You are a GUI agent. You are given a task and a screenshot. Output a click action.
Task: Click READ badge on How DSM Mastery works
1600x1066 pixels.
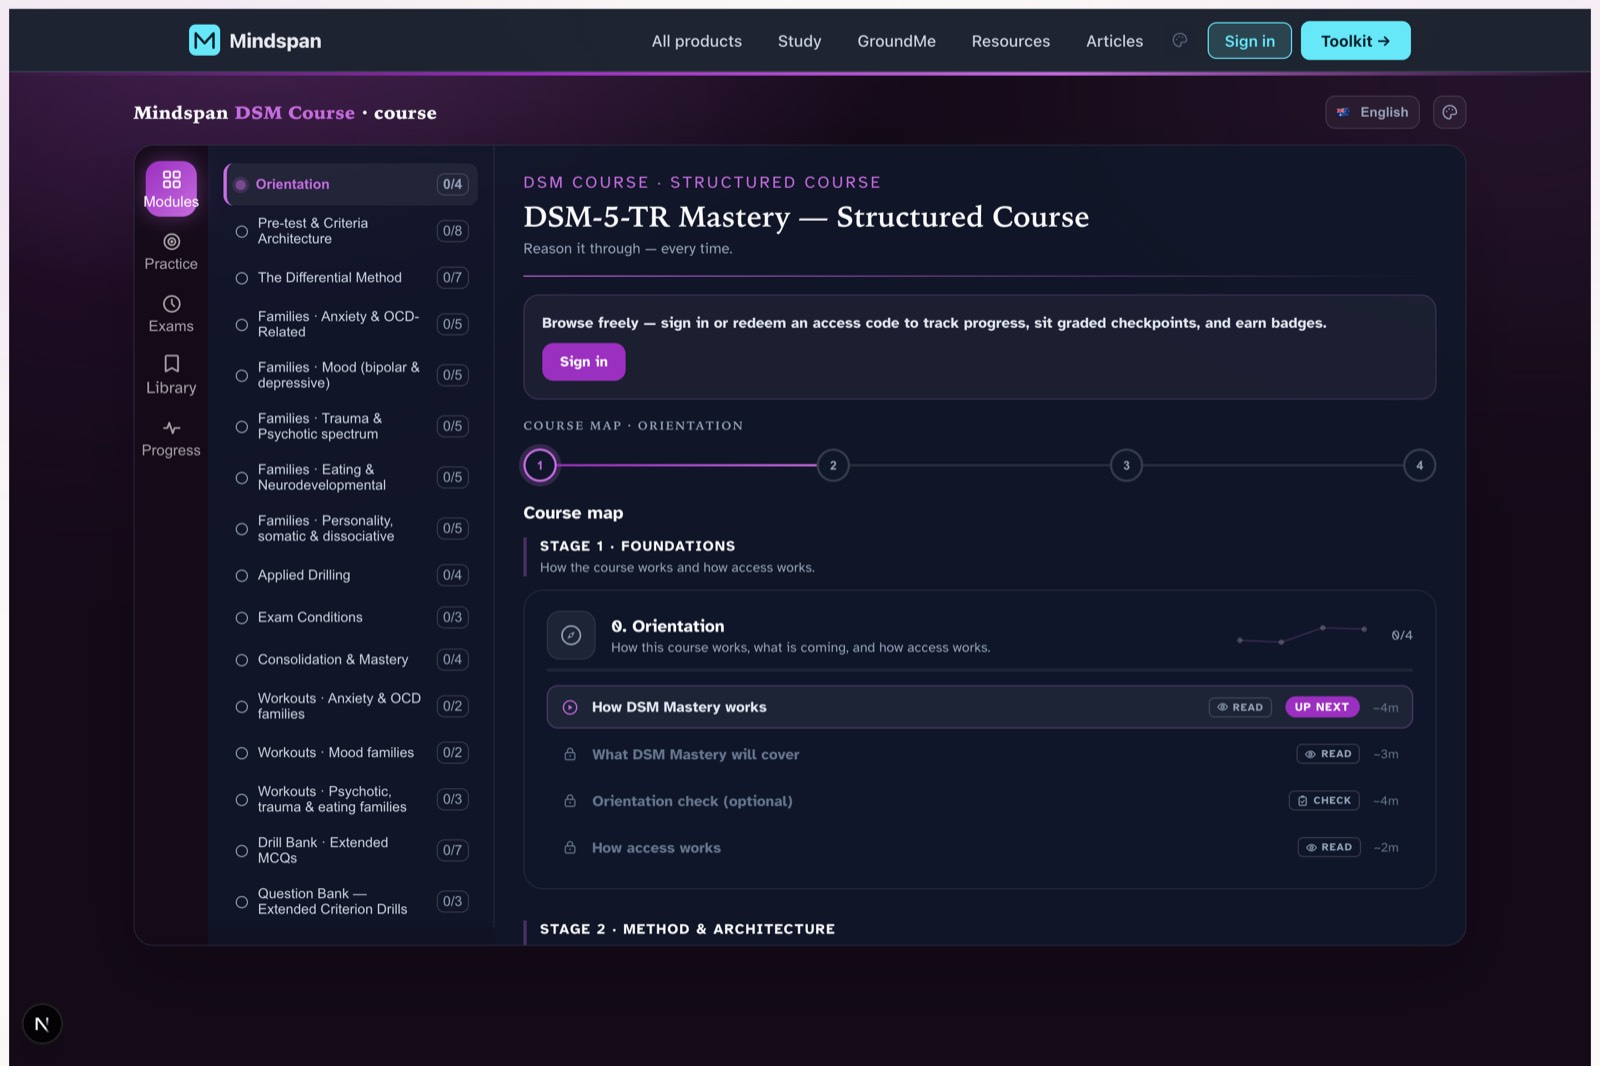[1240, 707]
